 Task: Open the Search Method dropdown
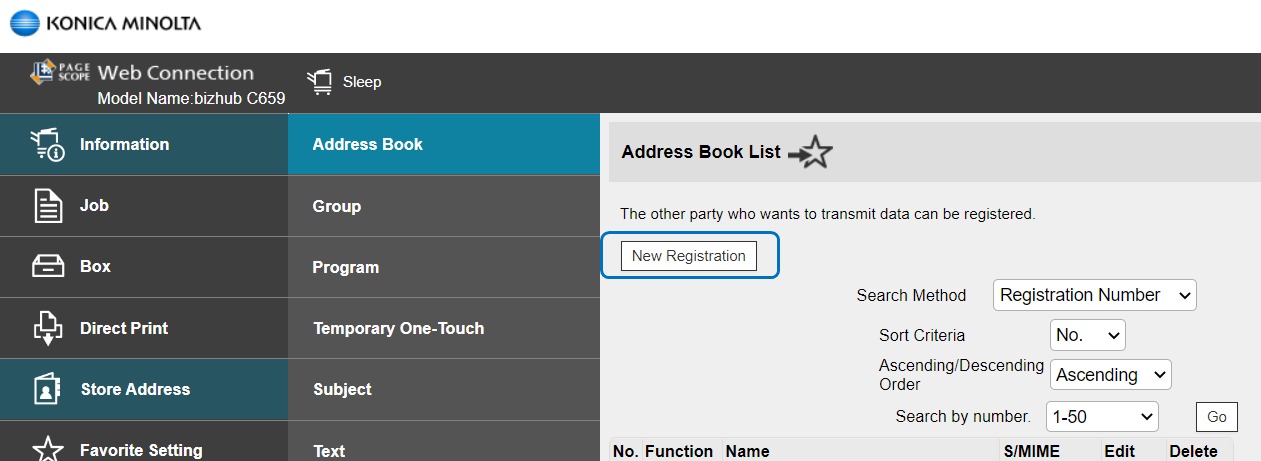[x=1095, y=295]
